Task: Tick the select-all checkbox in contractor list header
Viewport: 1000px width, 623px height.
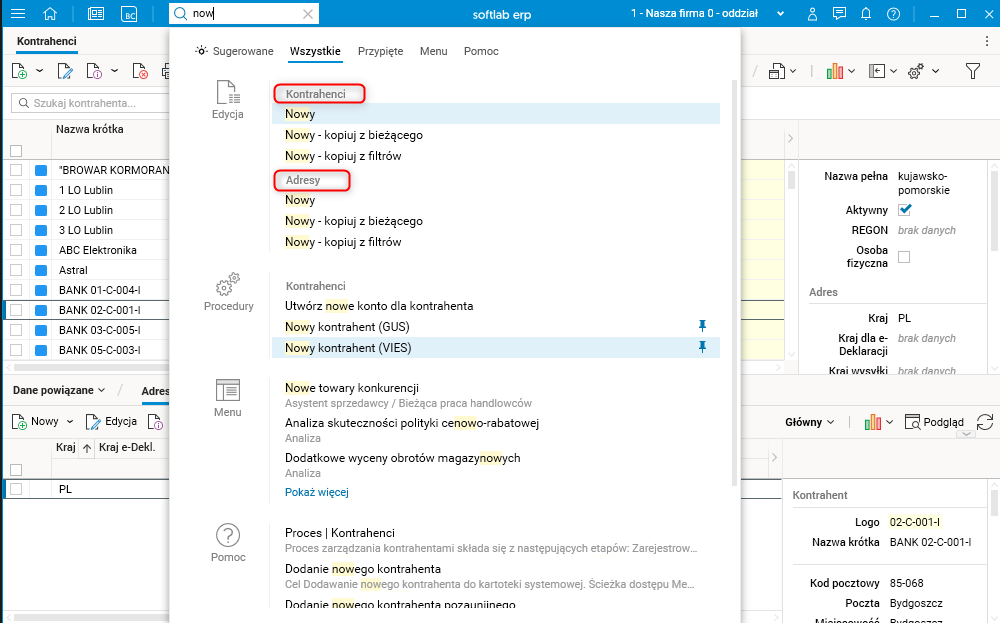Action: [16, 150]
